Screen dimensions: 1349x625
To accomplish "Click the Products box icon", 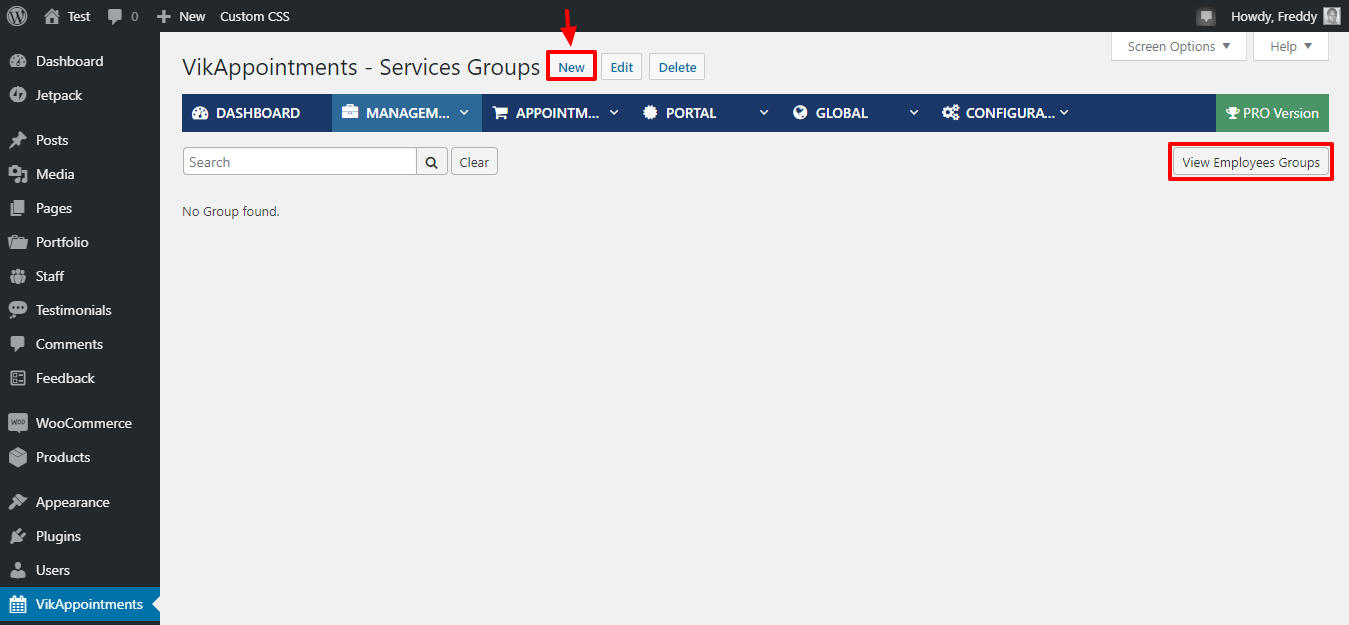I will point(18,457).
